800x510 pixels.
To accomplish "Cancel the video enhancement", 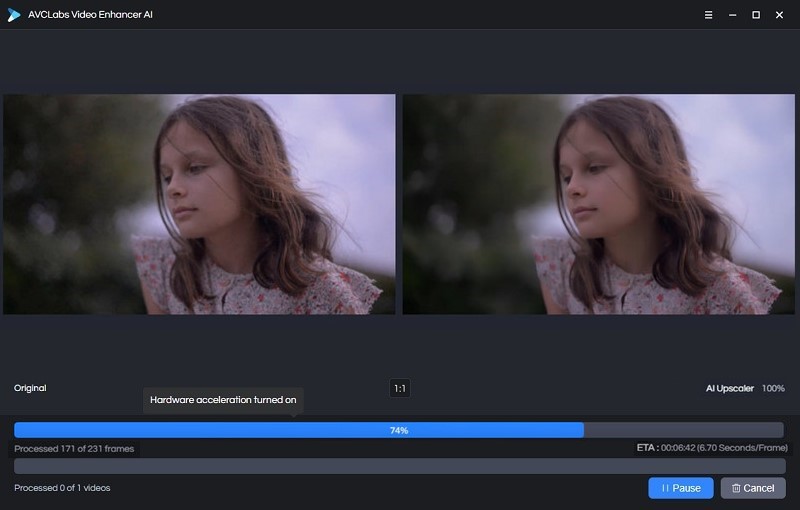I will (753, 488).
